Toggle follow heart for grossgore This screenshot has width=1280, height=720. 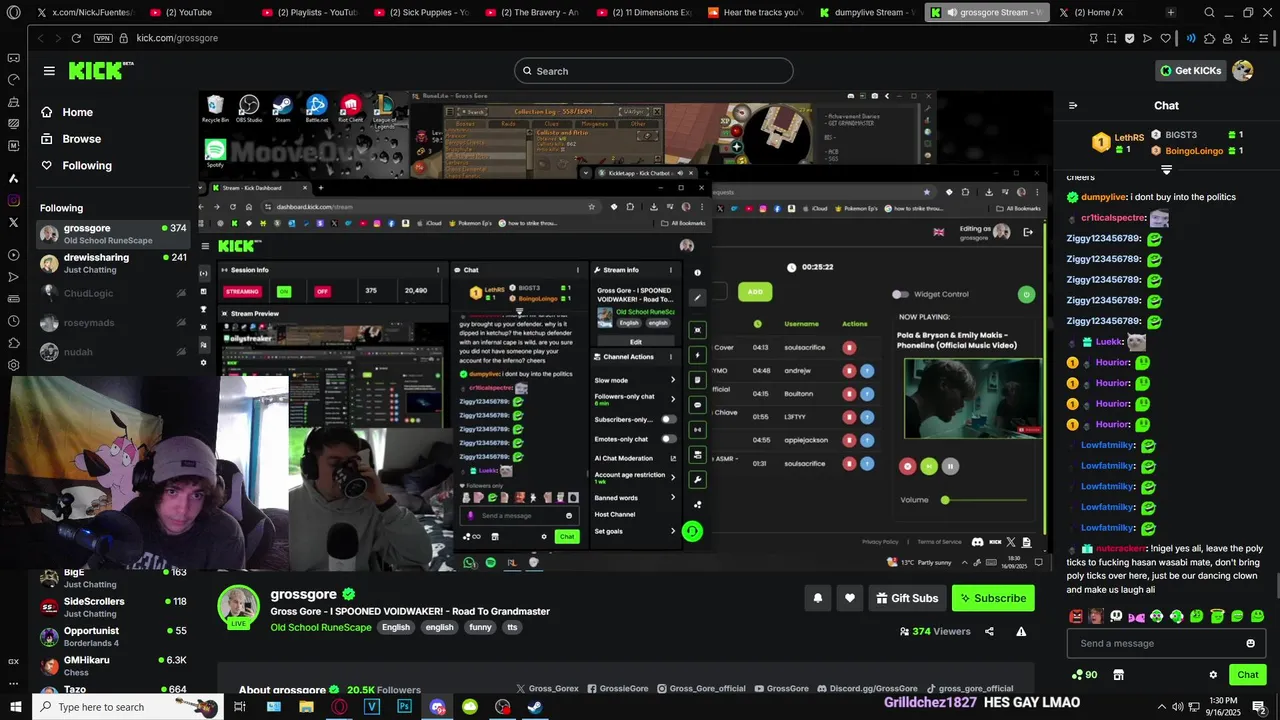coord(849,598)
